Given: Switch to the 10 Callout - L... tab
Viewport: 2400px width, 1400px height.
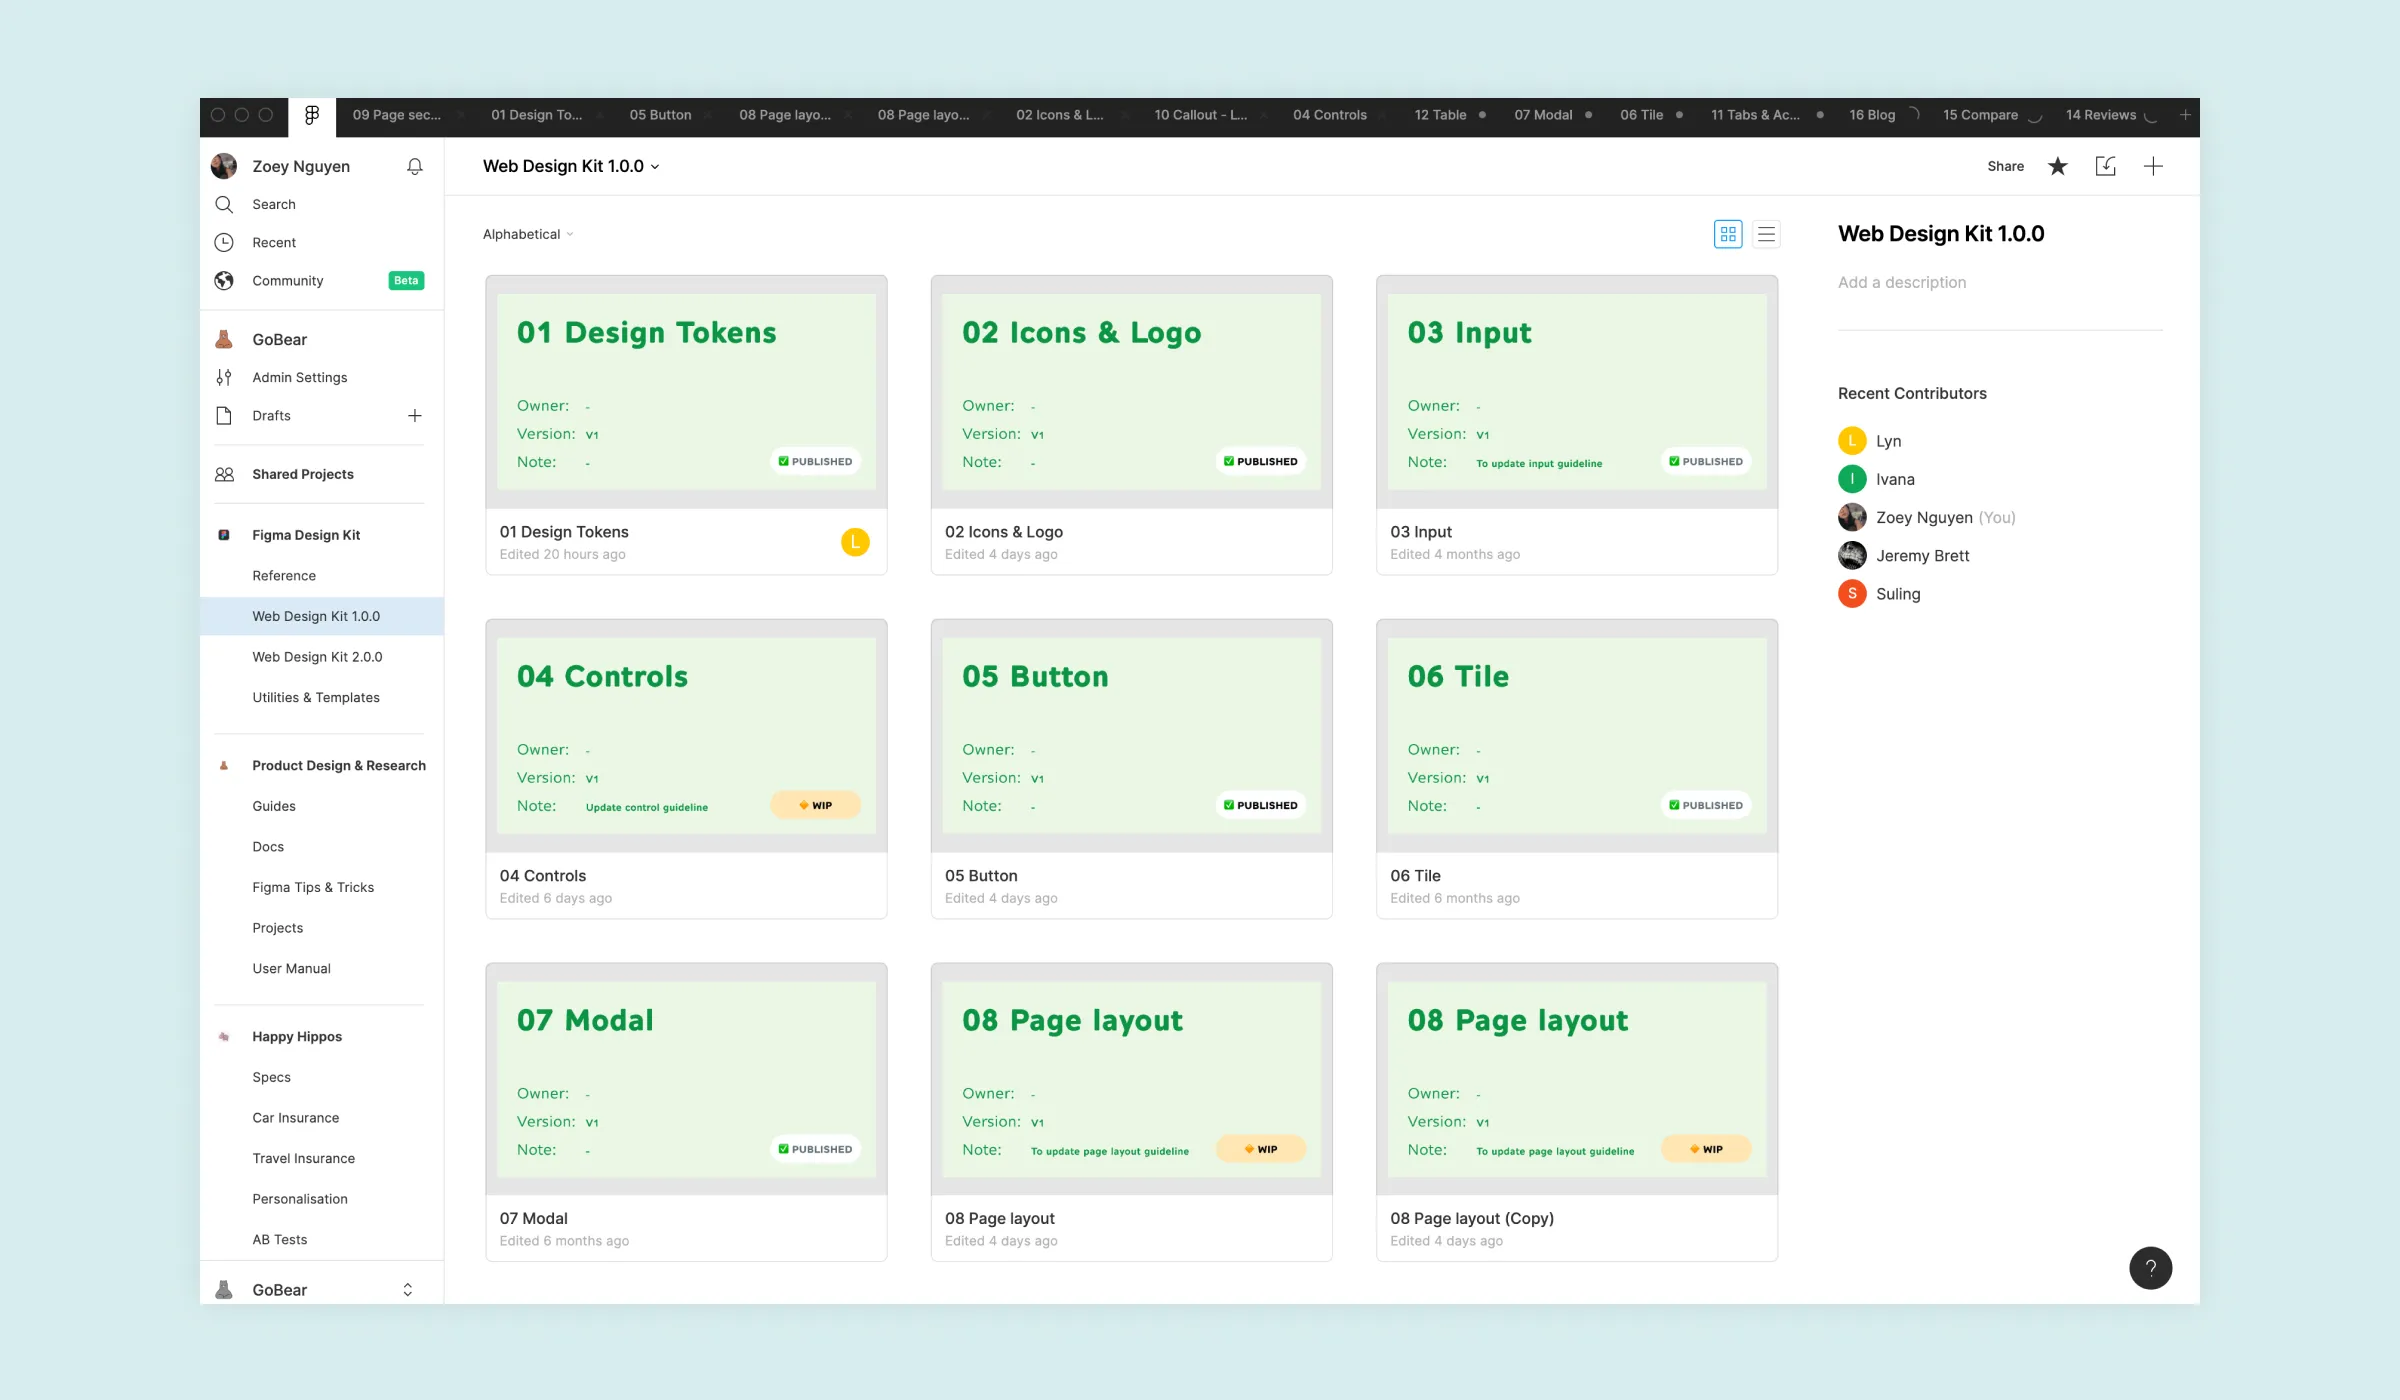Looking at the screenshot, I should 1200,115.
